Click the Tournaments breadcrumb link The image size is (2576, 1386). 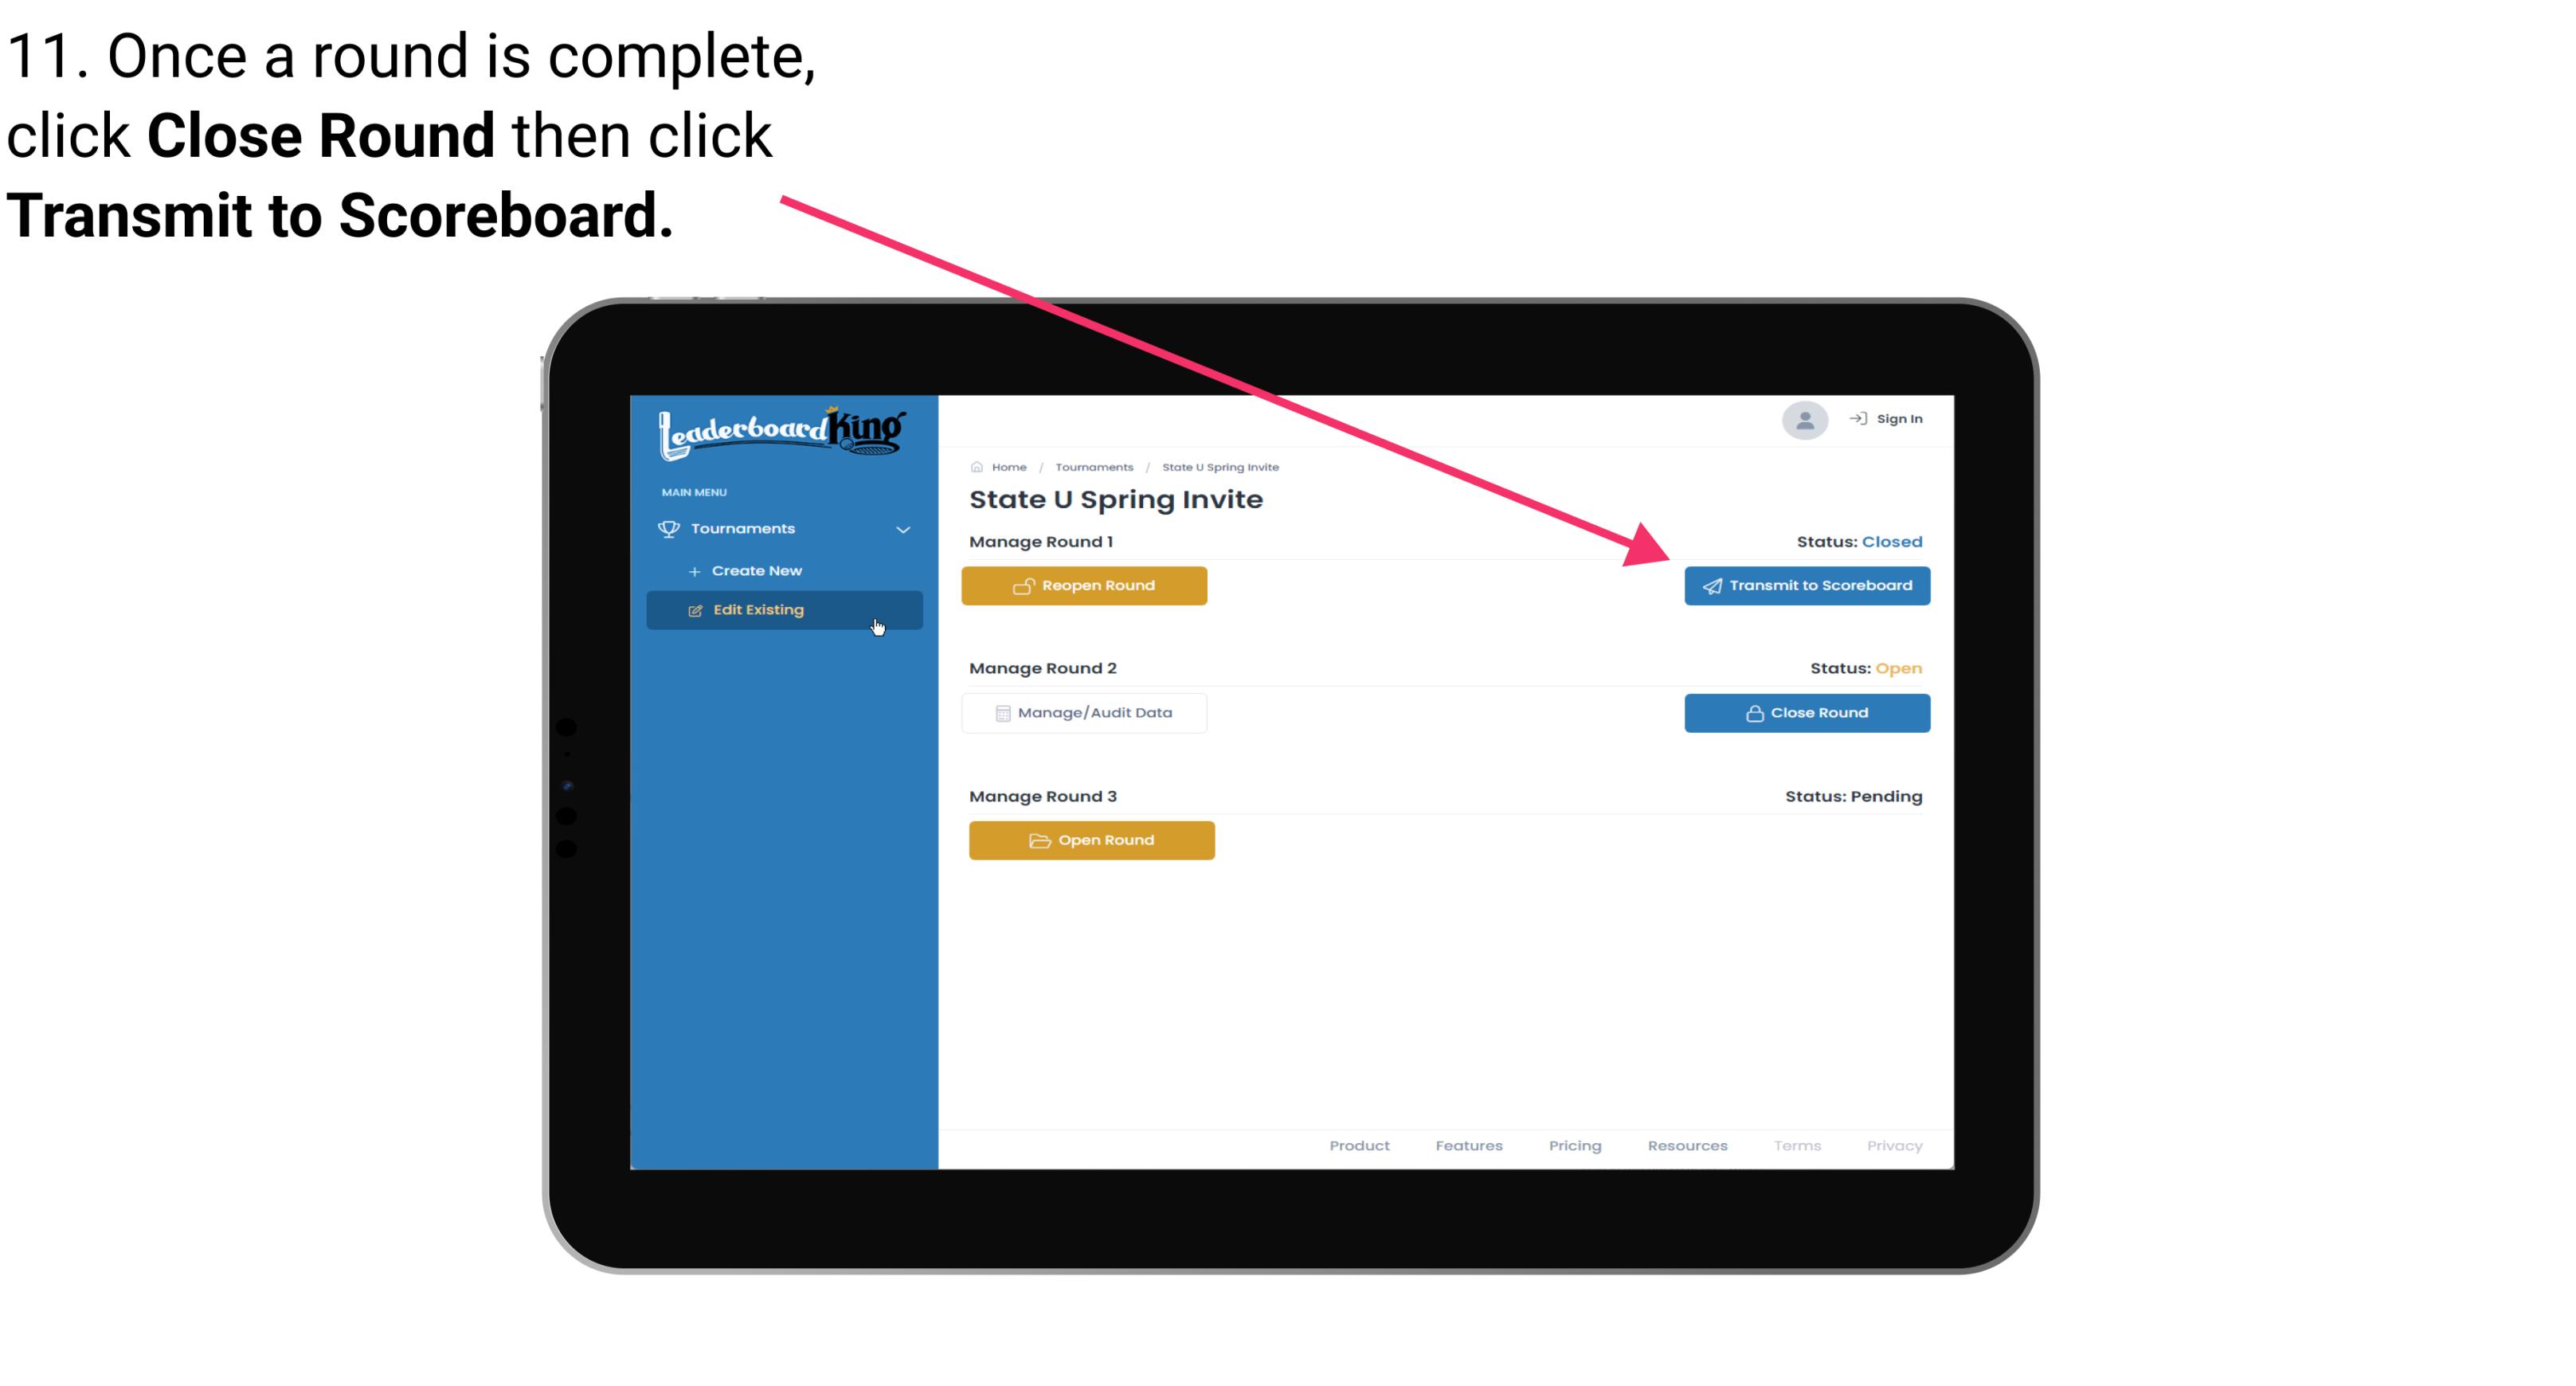pyautogui.click(x=1092, y=466)
